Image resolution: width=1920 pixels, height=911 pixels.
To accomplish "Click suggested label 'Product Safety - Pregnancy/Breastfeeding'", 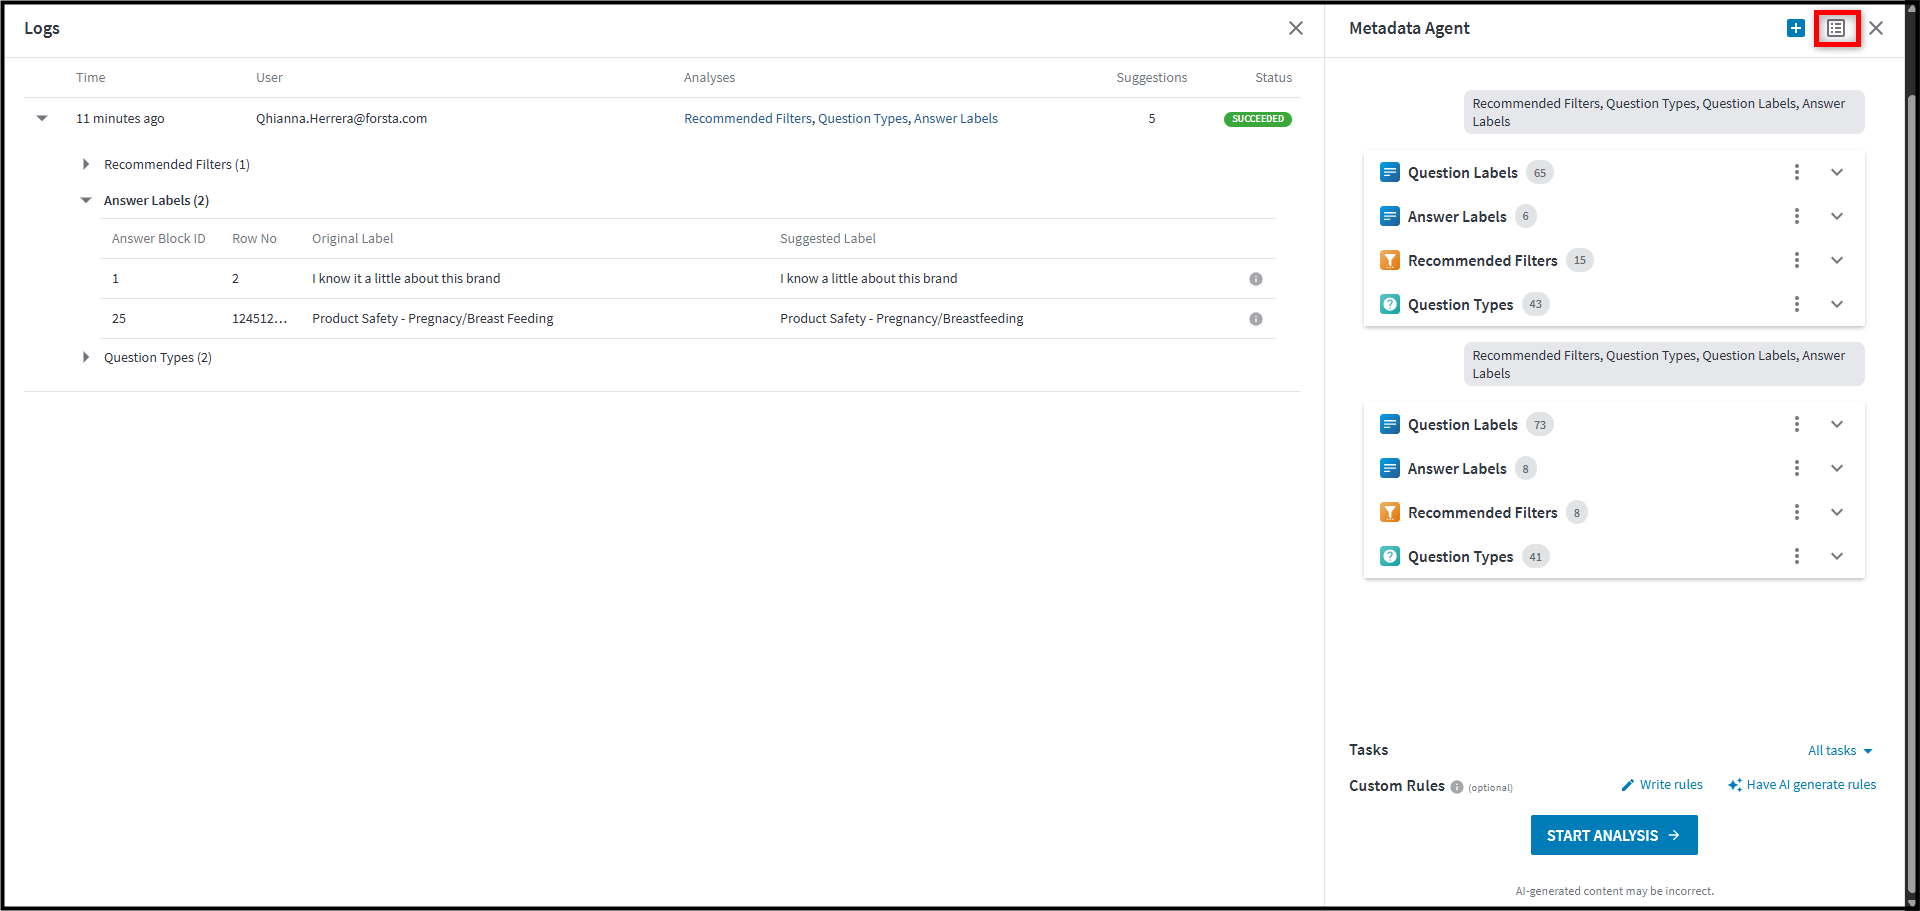I will click(902, 318).
